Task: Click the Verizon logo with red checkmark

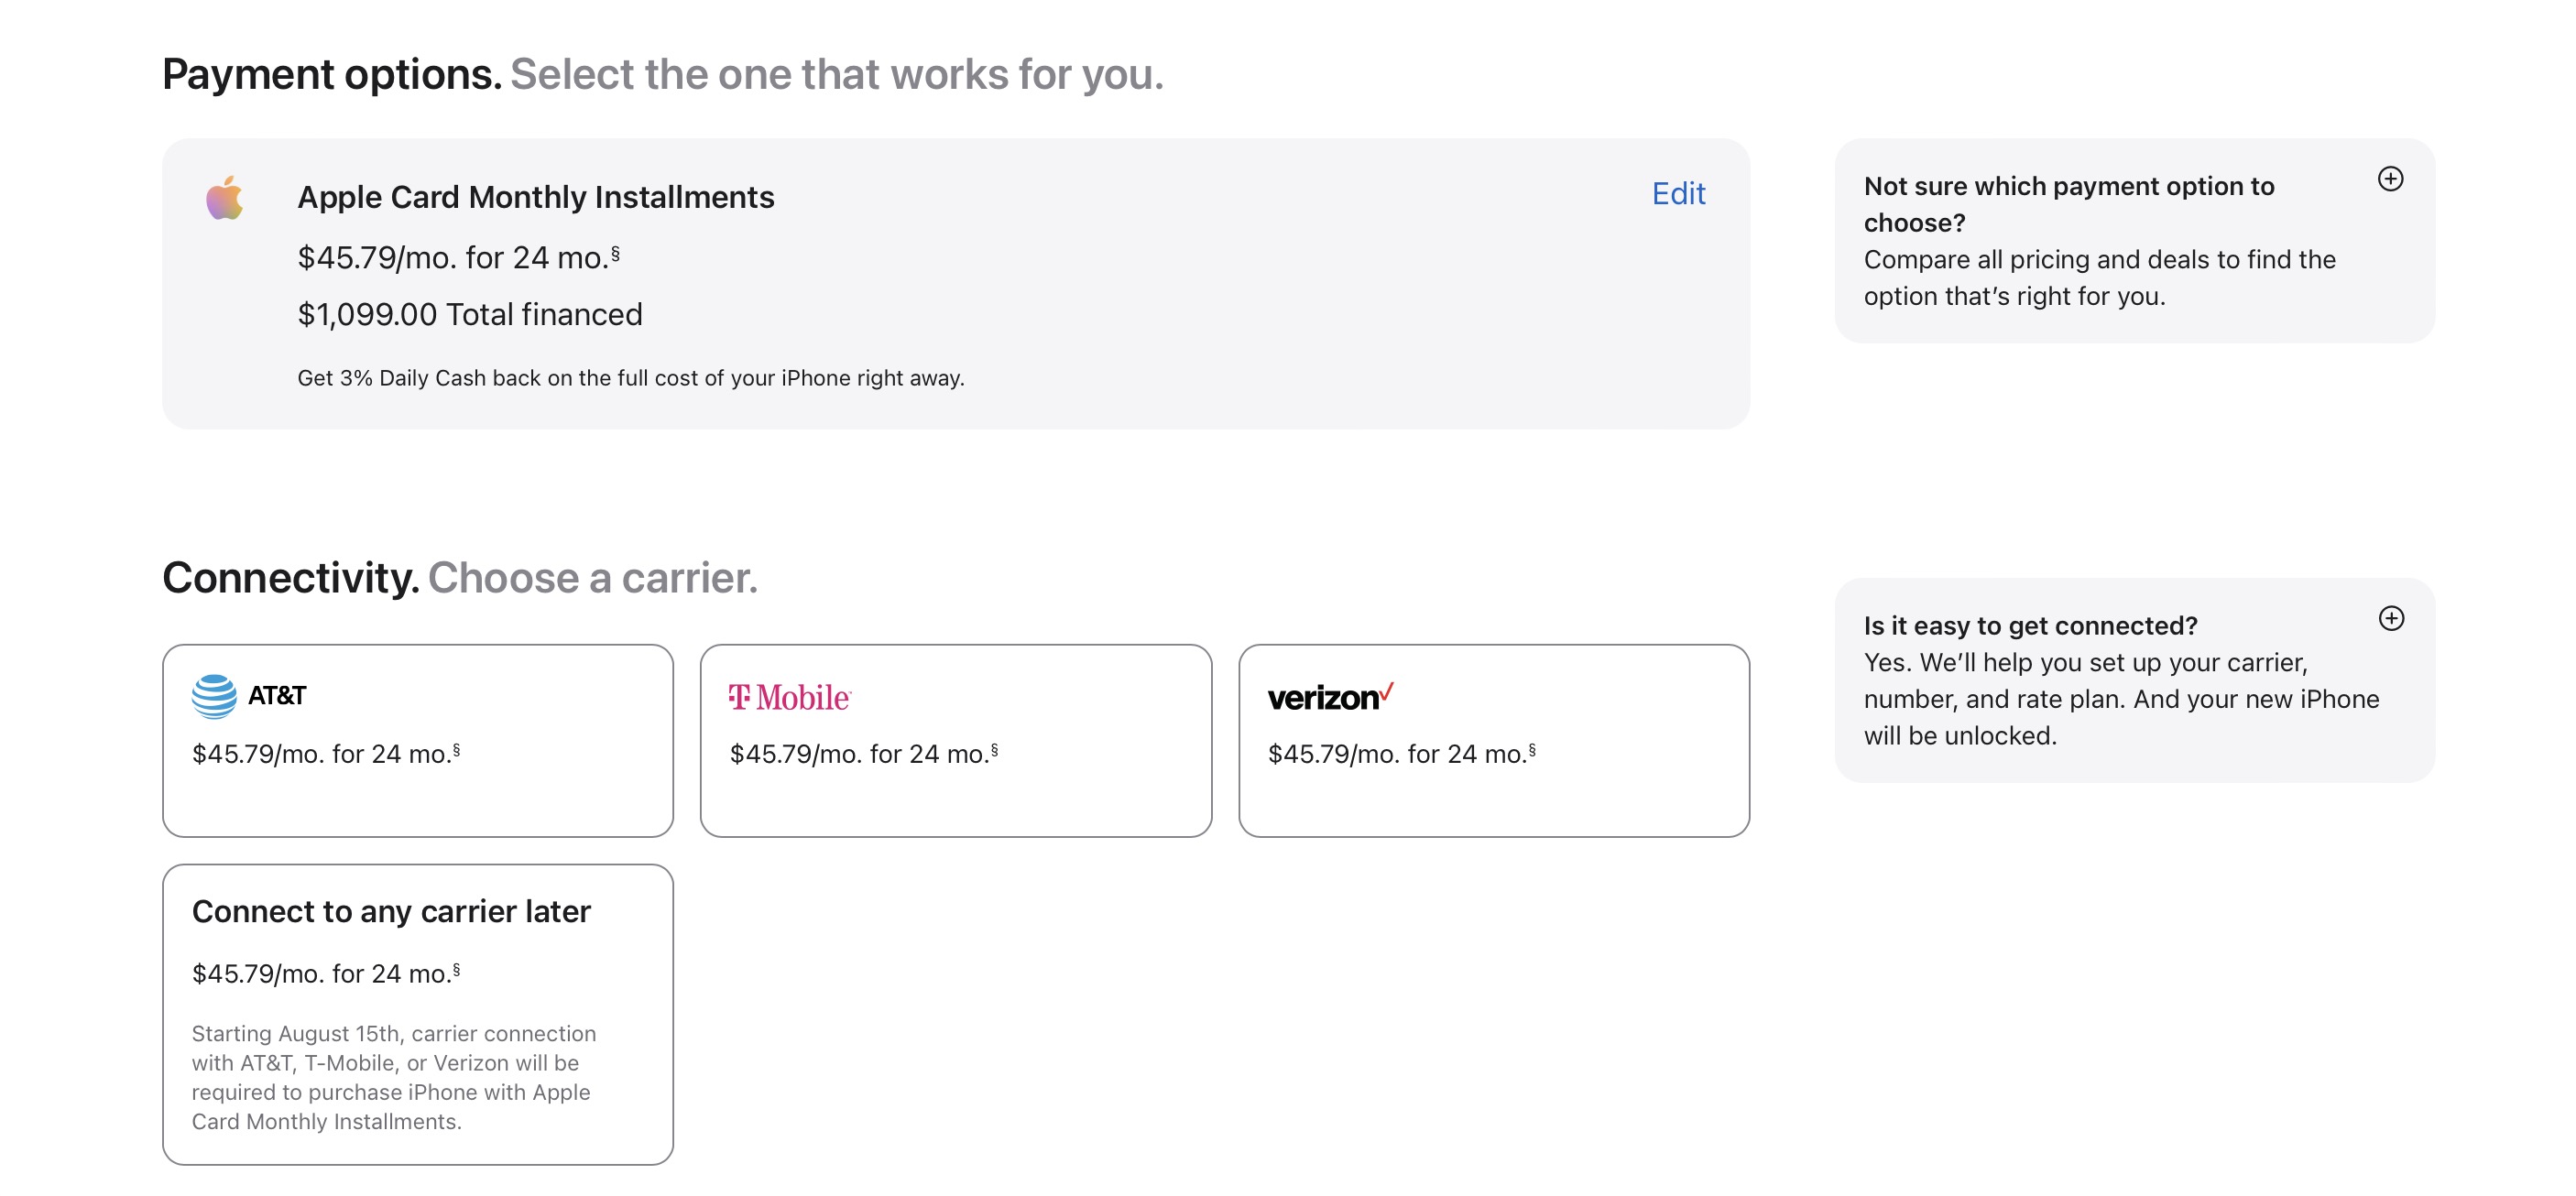Action: [x=1330, y=697]
